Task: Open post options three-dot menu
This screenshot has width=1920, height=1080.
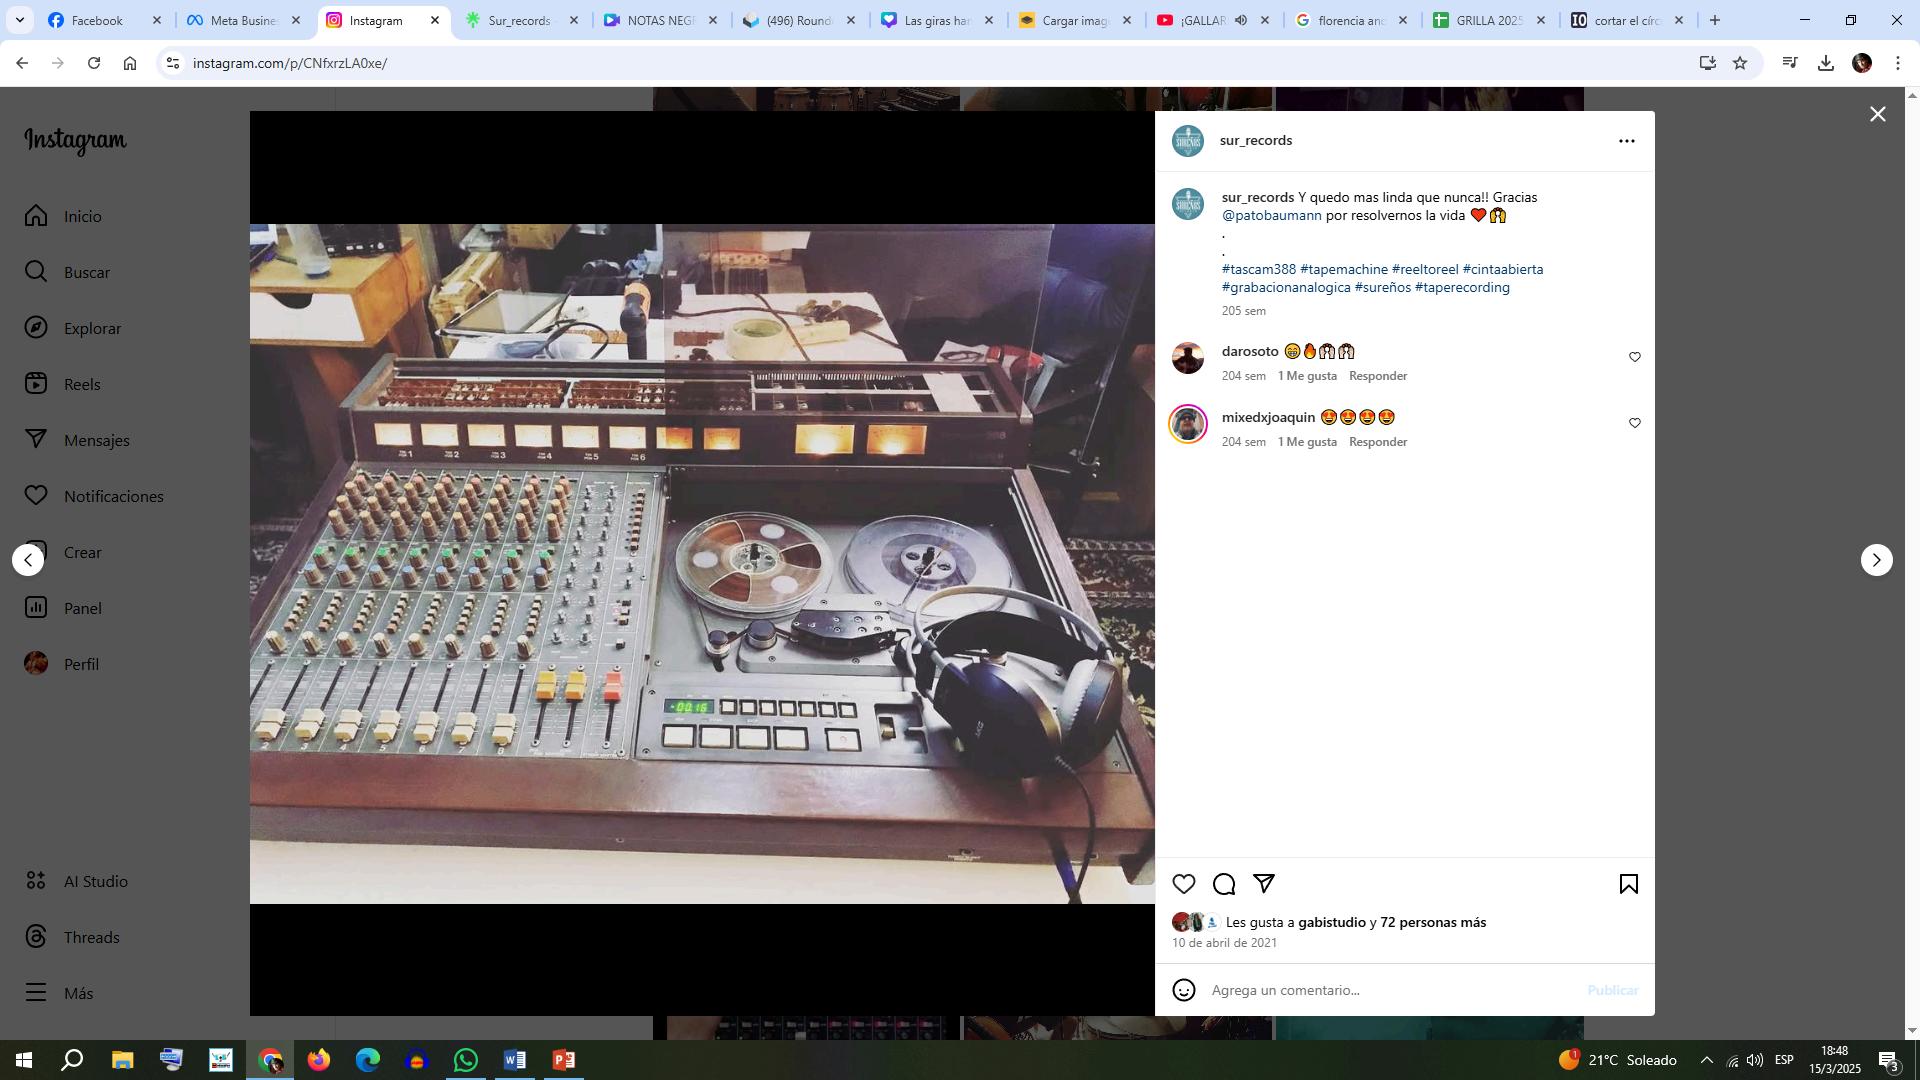Action: coord(1627,141)
